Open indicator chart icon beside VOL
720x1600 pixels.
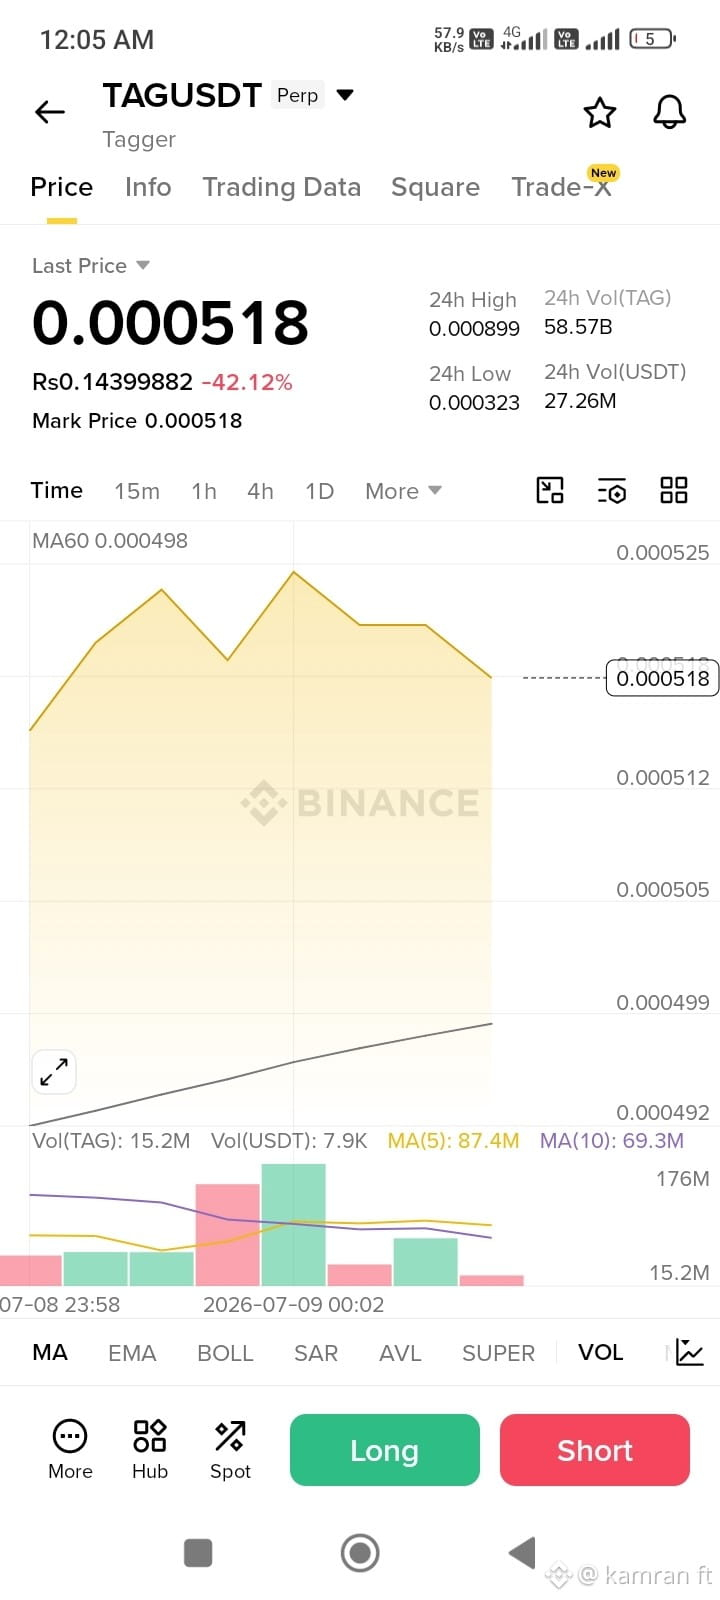tap(690, 1352)
